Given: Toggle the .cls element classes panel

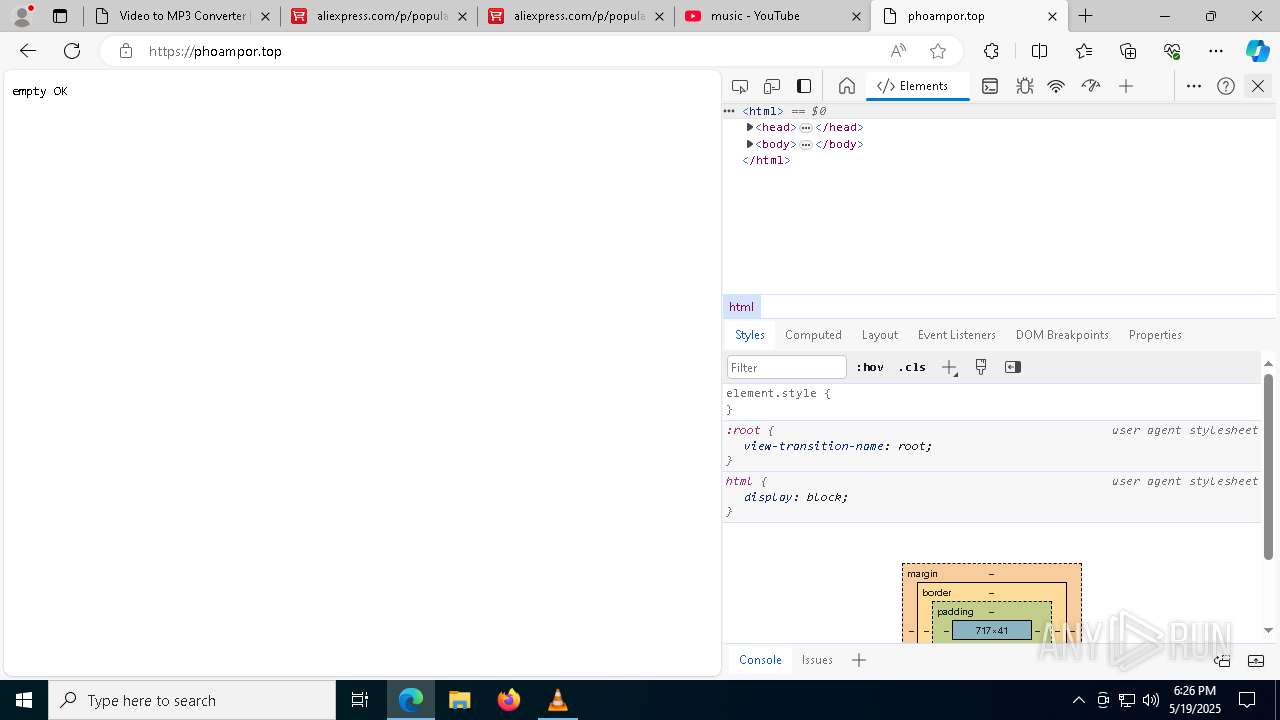Looking at the screenshot, I should pos(912,367).
